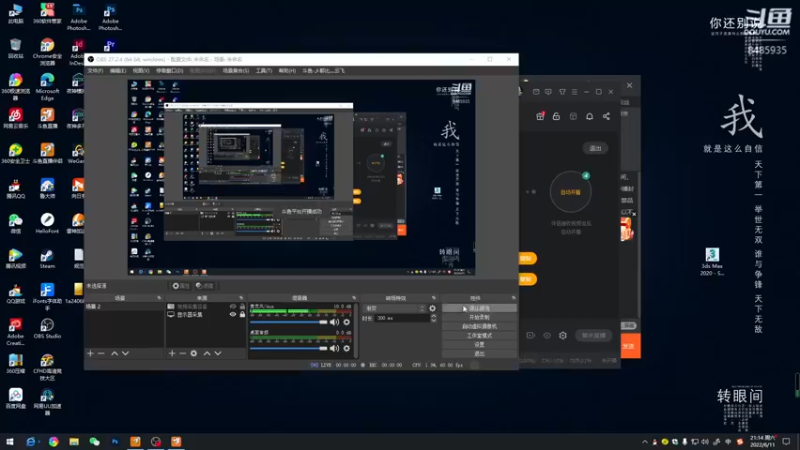Select scene 2 in scenes list
This screenshot has width=800, height=450.
point(124,307)
